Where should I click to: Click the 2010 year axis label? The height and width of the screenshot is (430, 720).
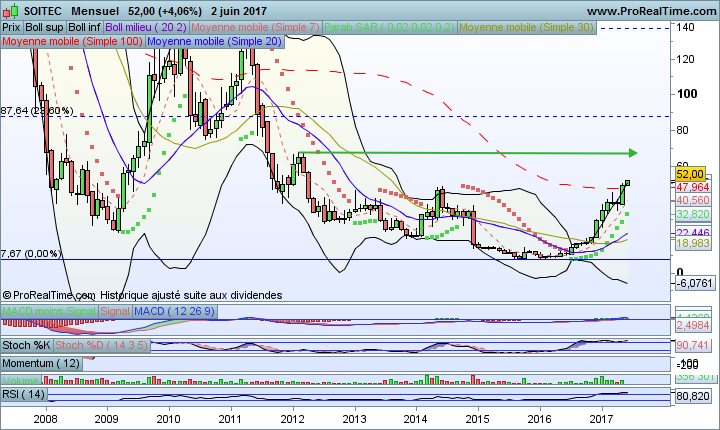coord(169,419)
